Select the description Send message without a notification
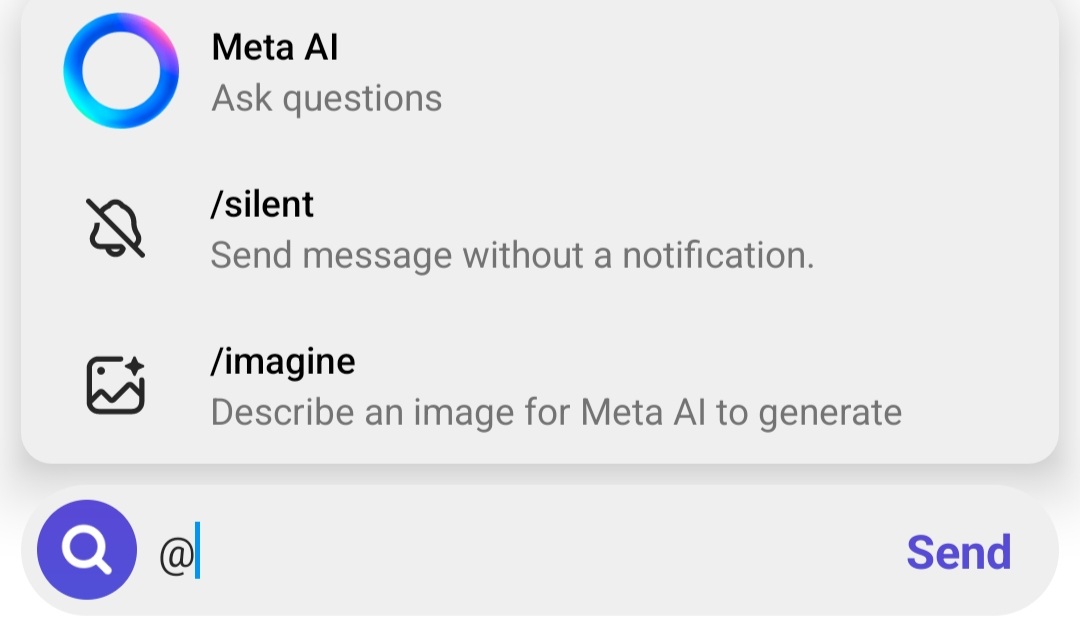The image size is (1080, 625). pos(512,255)
